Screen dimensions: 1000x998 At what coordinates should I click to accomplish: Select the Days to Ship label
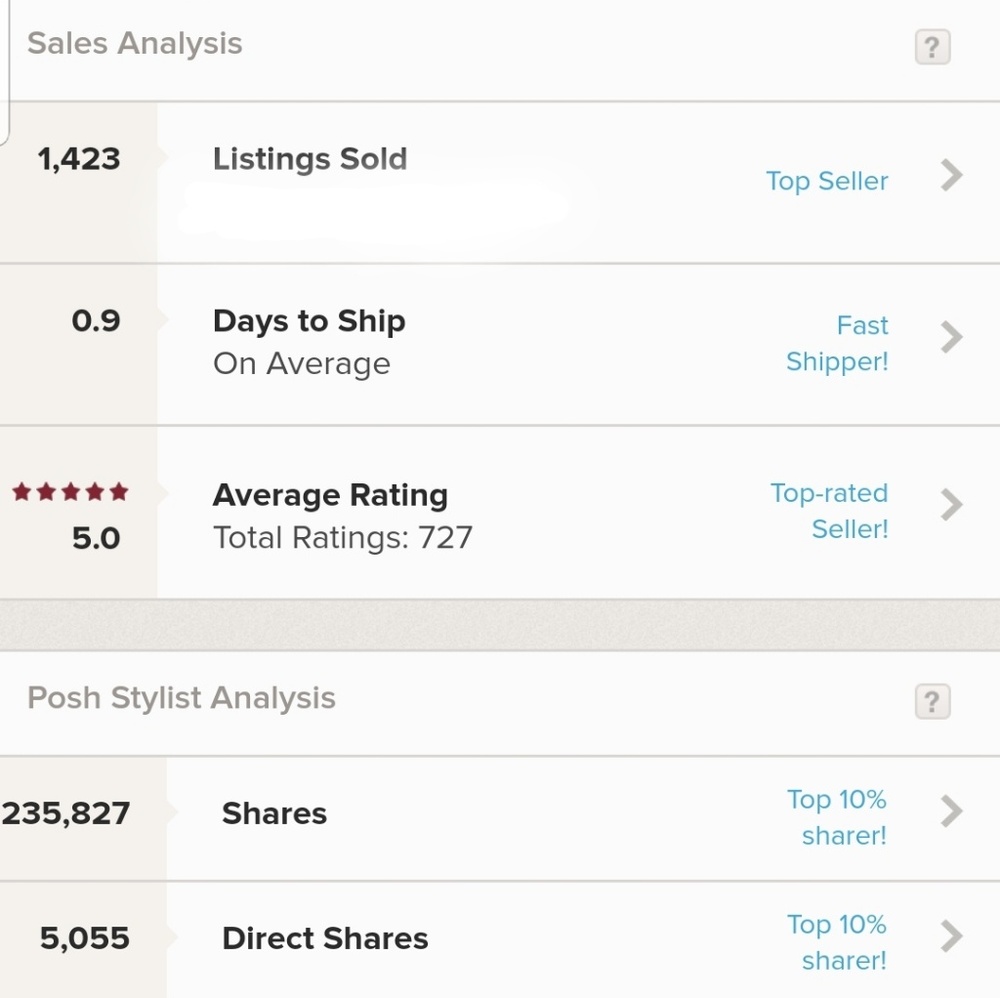[309, 321]
